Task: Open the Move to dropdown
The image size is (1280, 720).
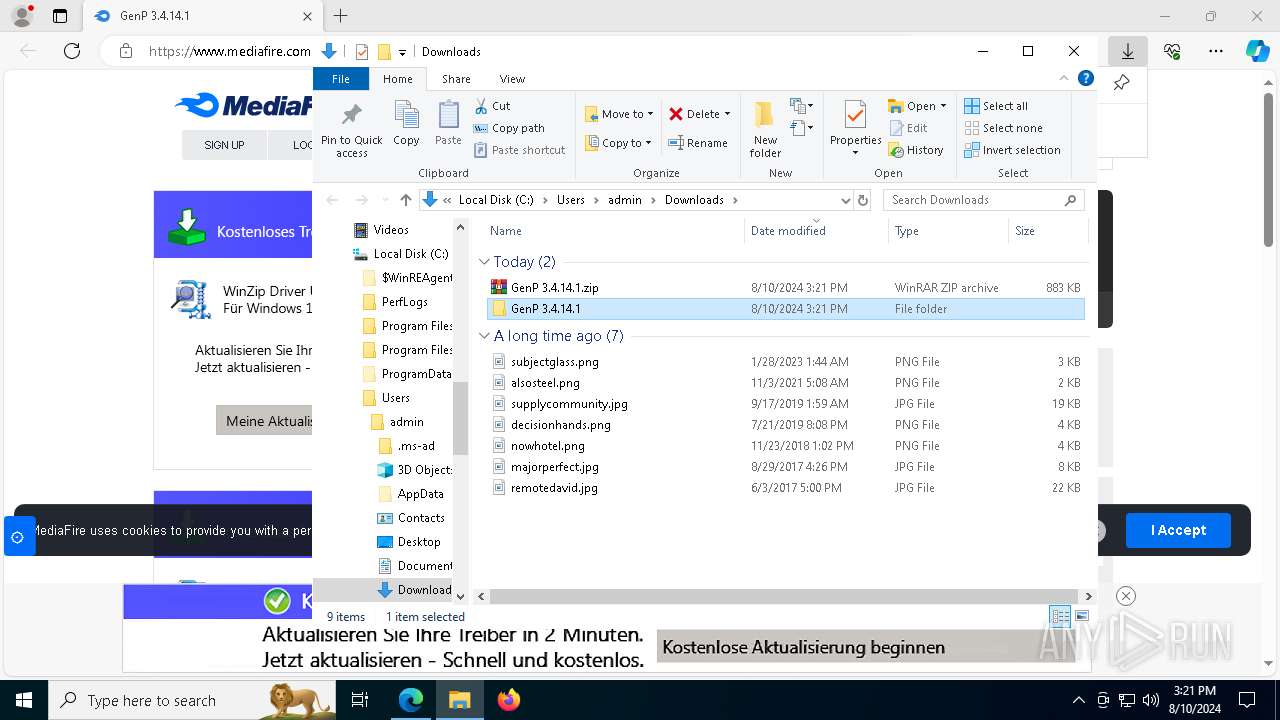Action: (619, 114)
